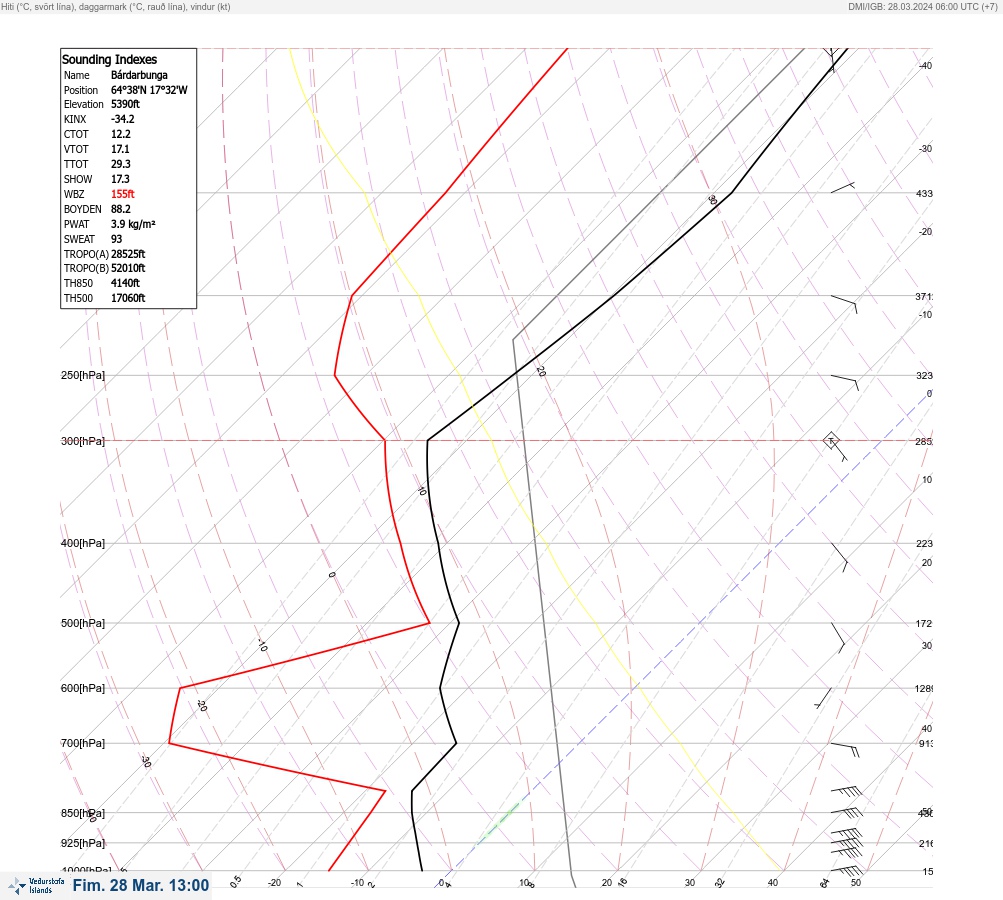Select the 300[hPa] pressure label
Viewport: 1003px width, 900px height.
tap(83, 441)
